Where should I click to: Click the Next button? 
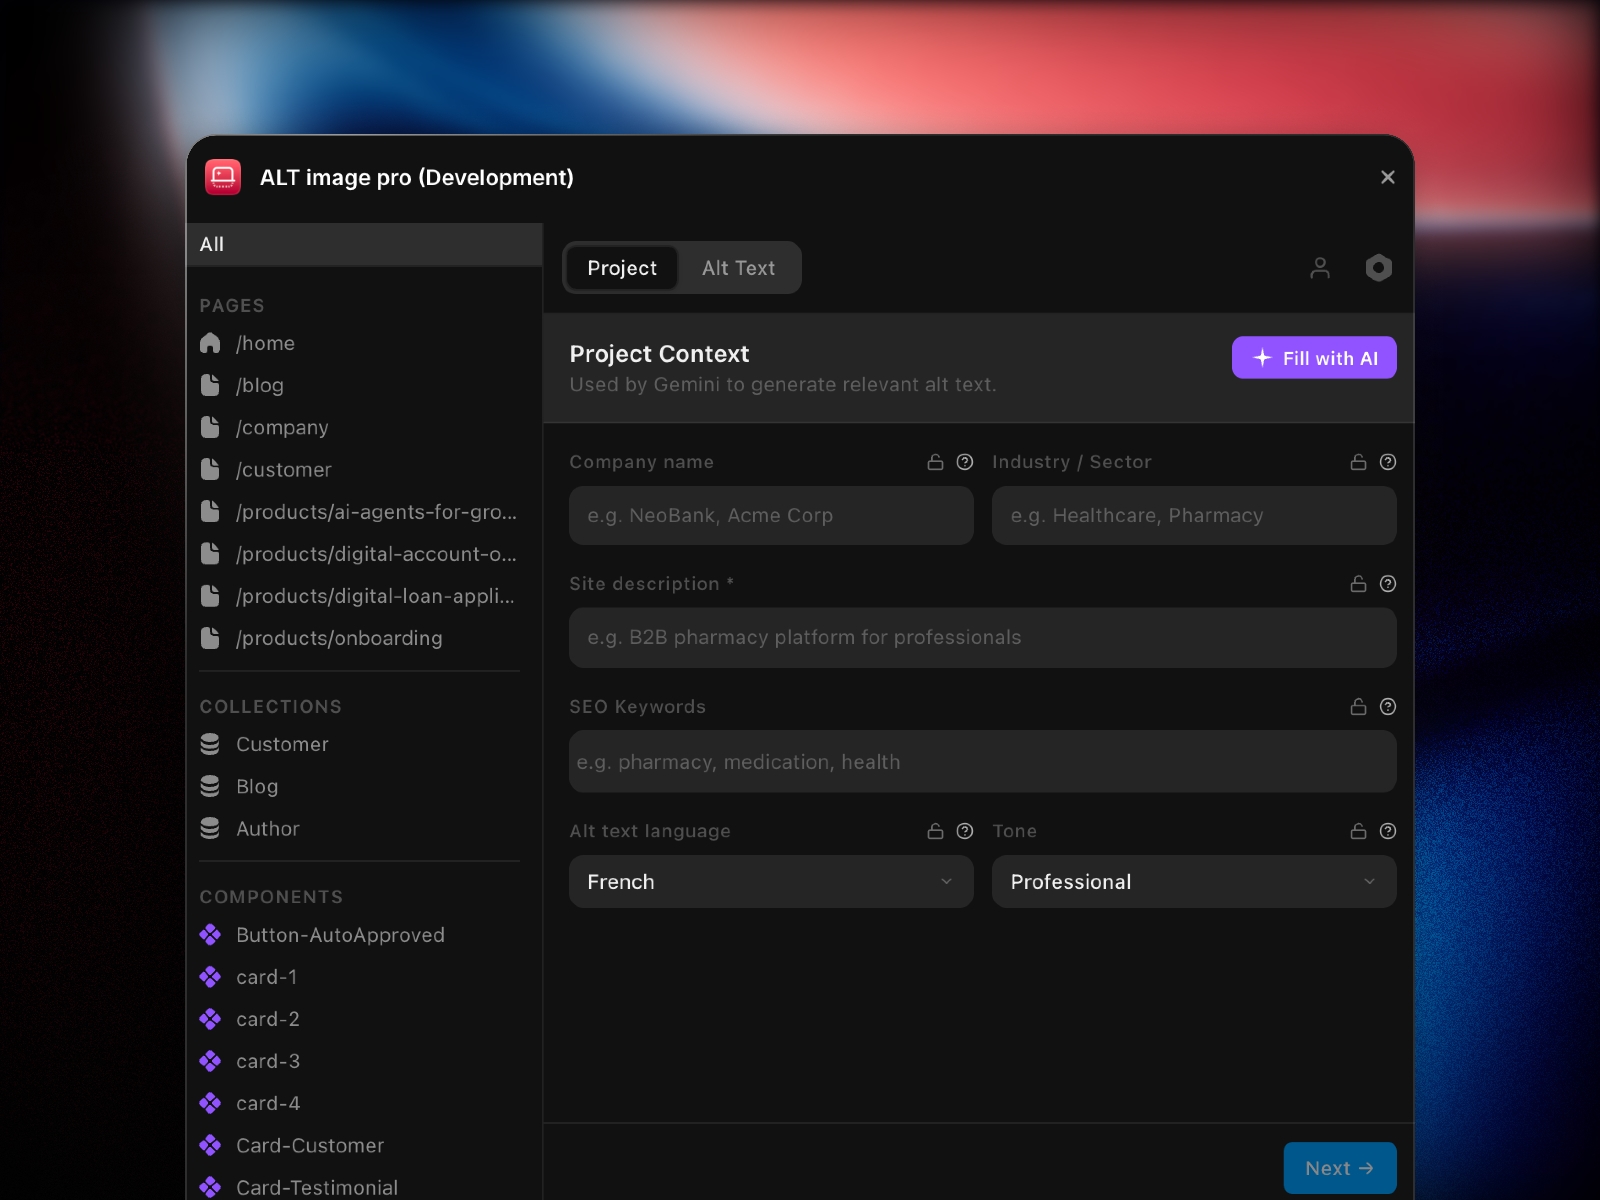(x=1340, y=1168)
